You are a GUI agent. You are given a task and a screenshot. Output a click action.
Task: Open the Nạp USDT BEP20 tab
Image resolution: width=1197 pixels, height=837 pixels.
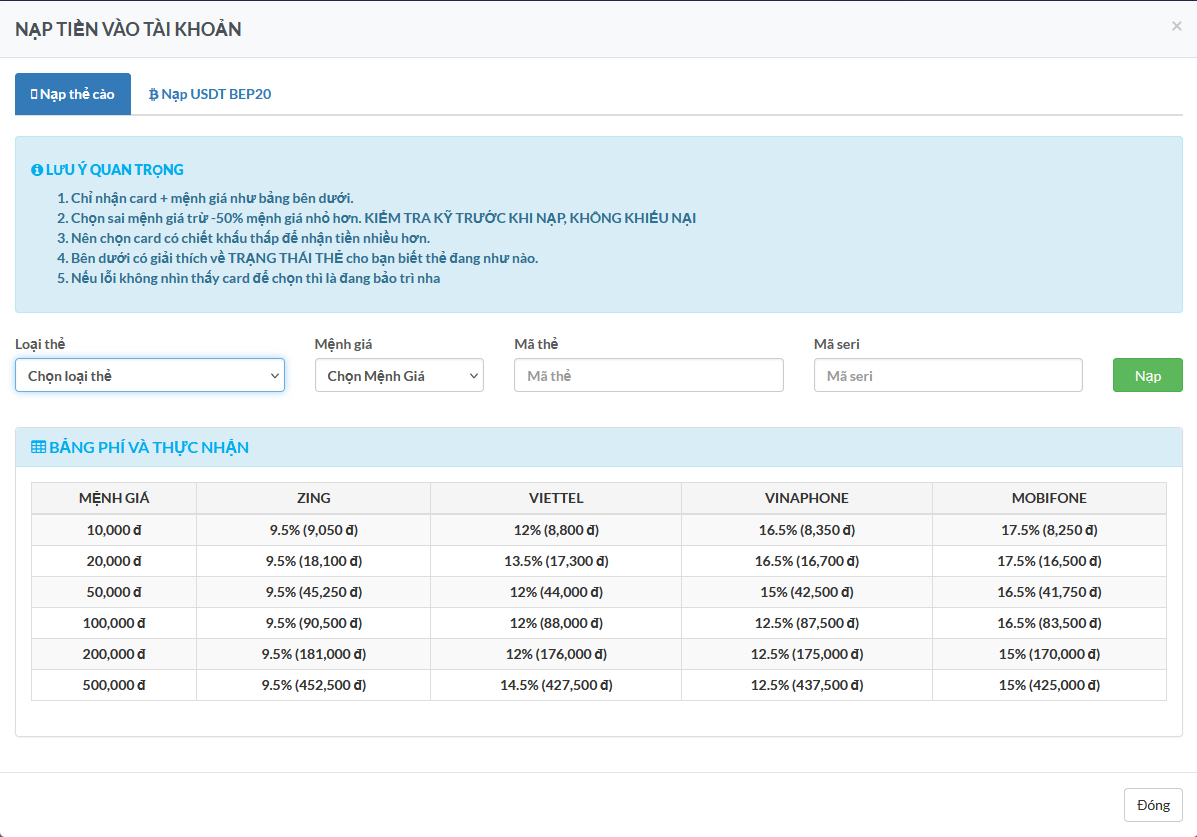coord(210,94)
